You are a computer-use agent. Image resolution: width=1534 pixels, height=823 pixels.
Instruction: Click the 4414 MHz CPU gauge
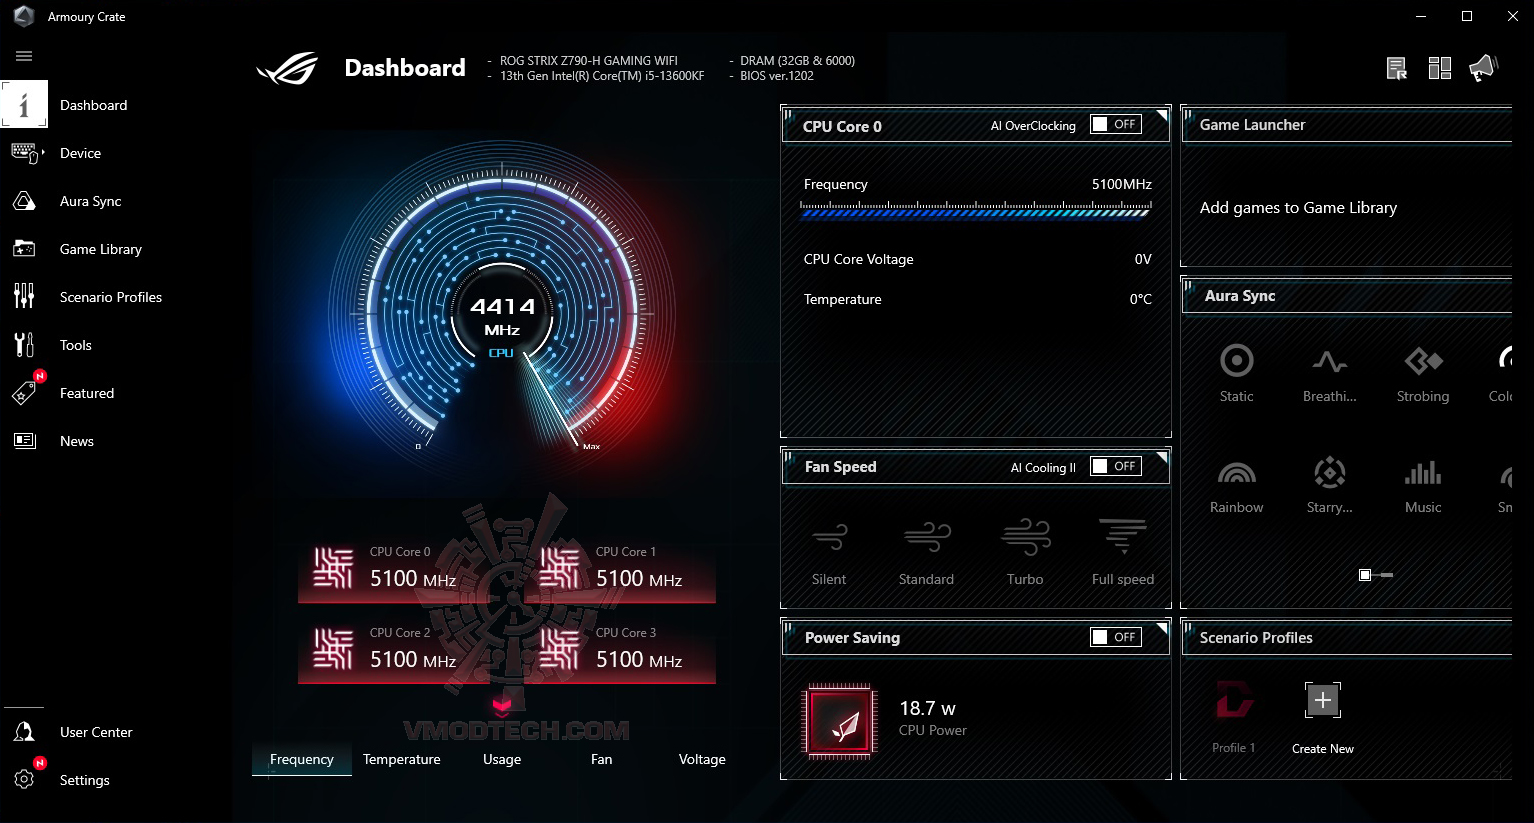pos(502,312)
